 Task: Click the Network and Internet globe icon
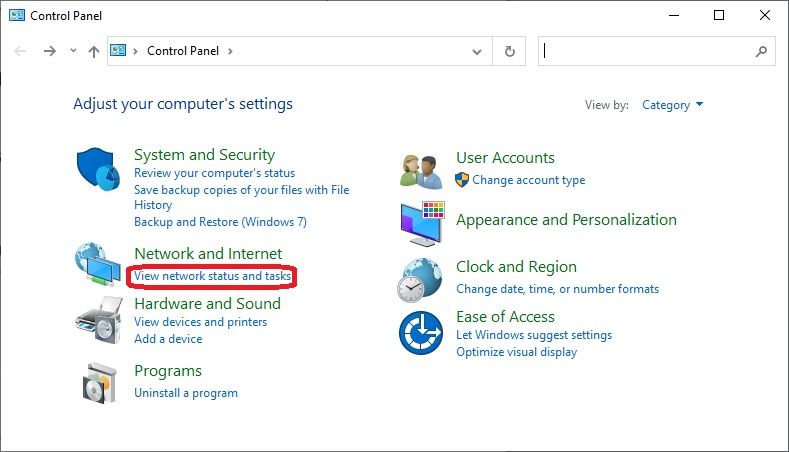(x=98, y=264)
